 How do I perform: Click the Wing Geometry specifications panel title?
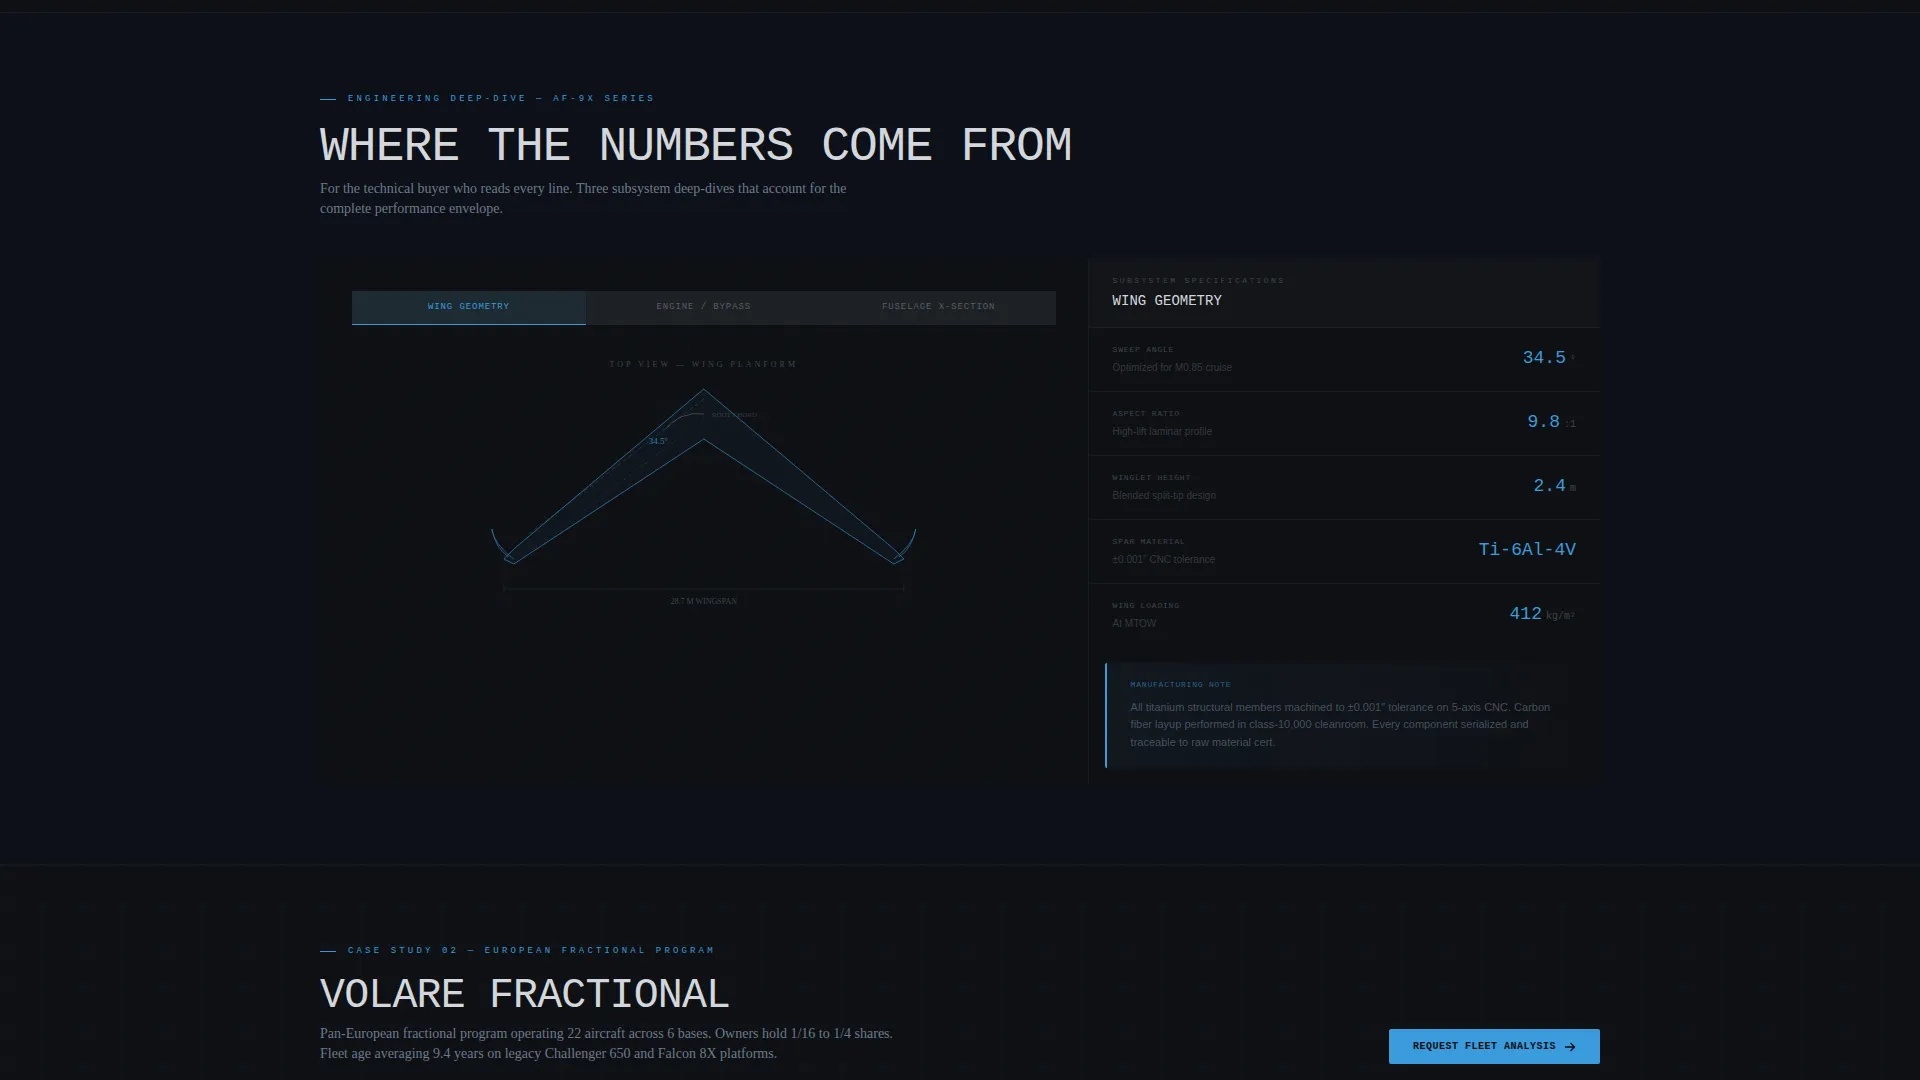tap(1167, 300)
